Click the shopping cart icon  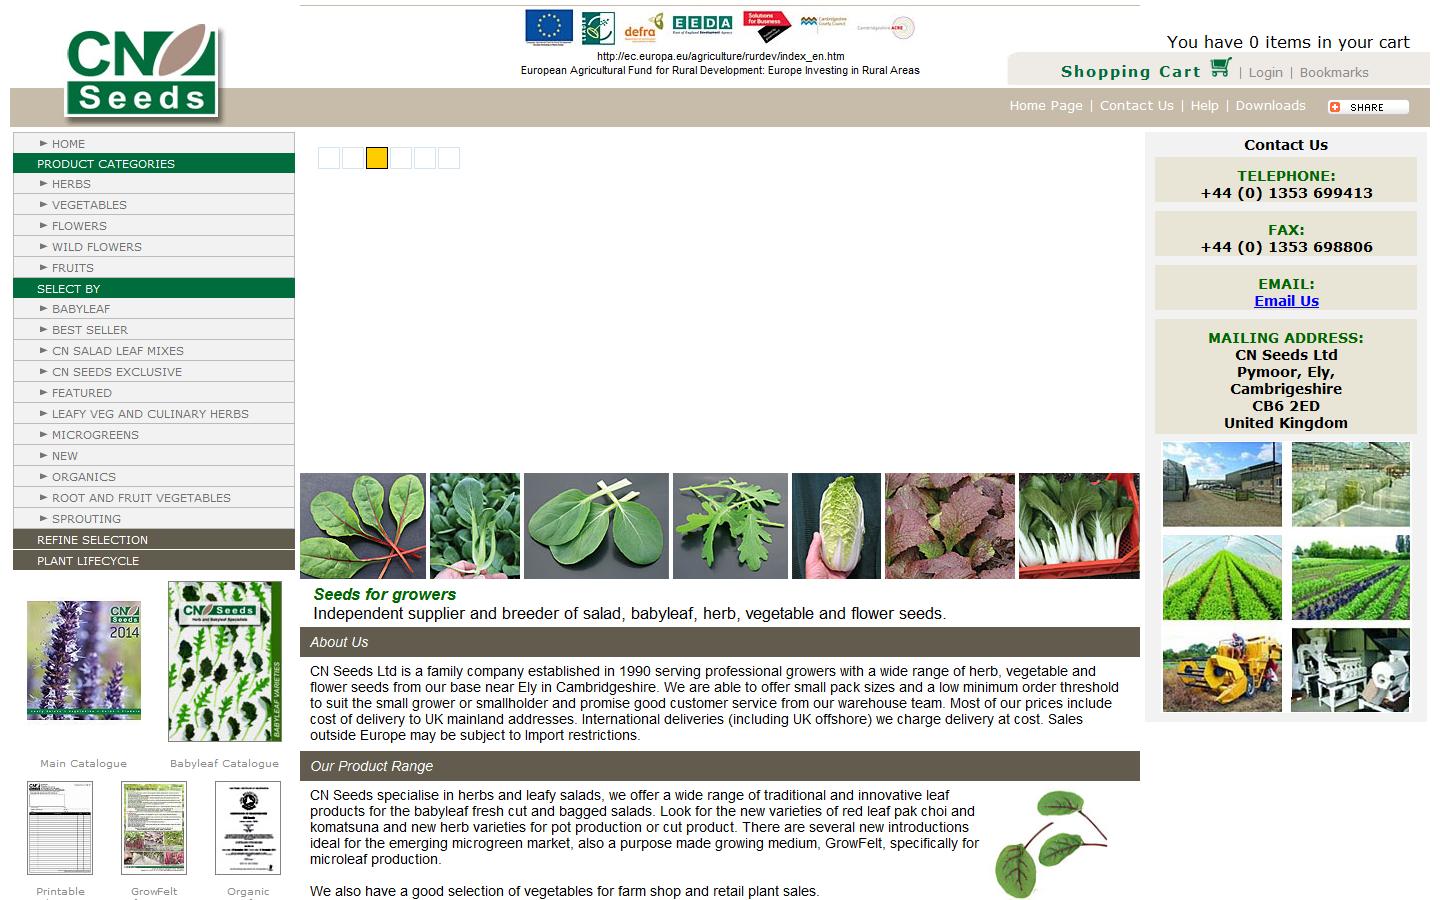coord(1220,68)
